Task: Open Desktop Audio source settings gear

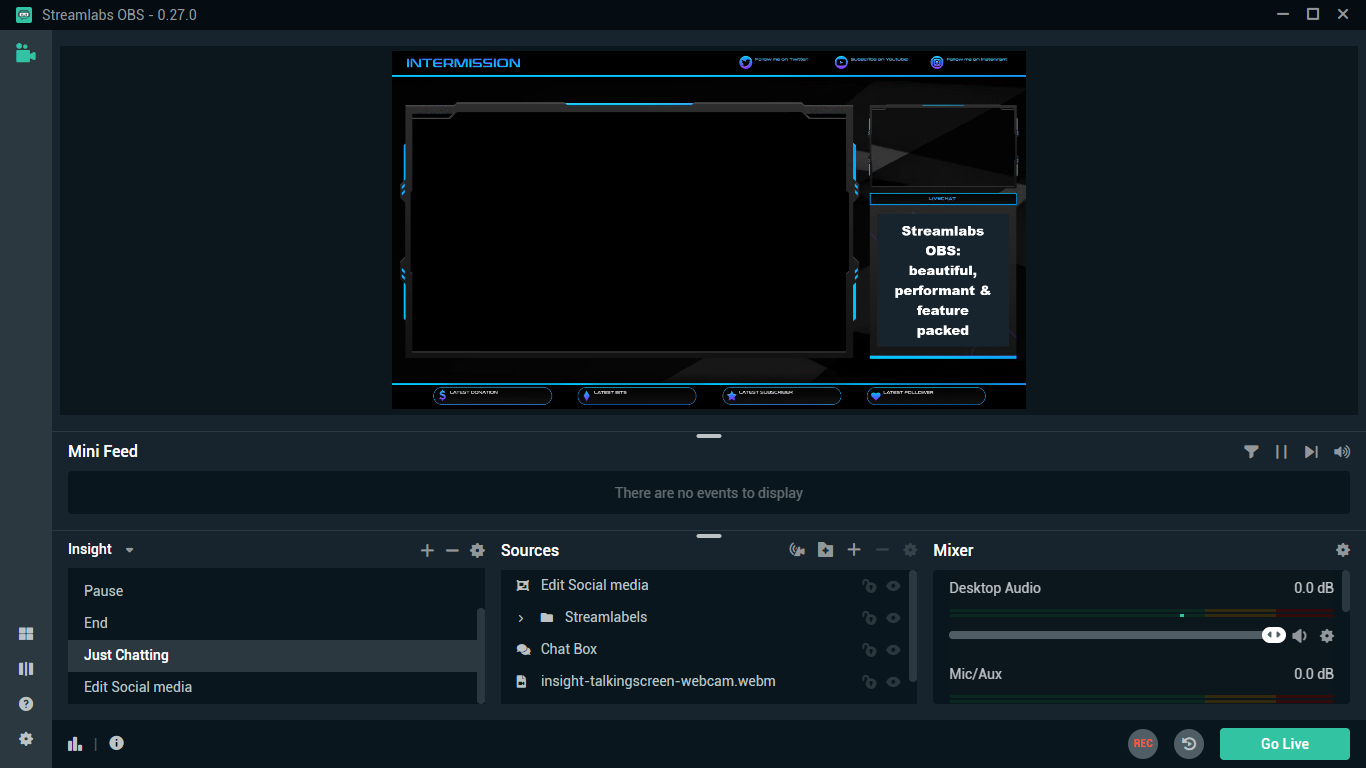Action: [1327, 636]
